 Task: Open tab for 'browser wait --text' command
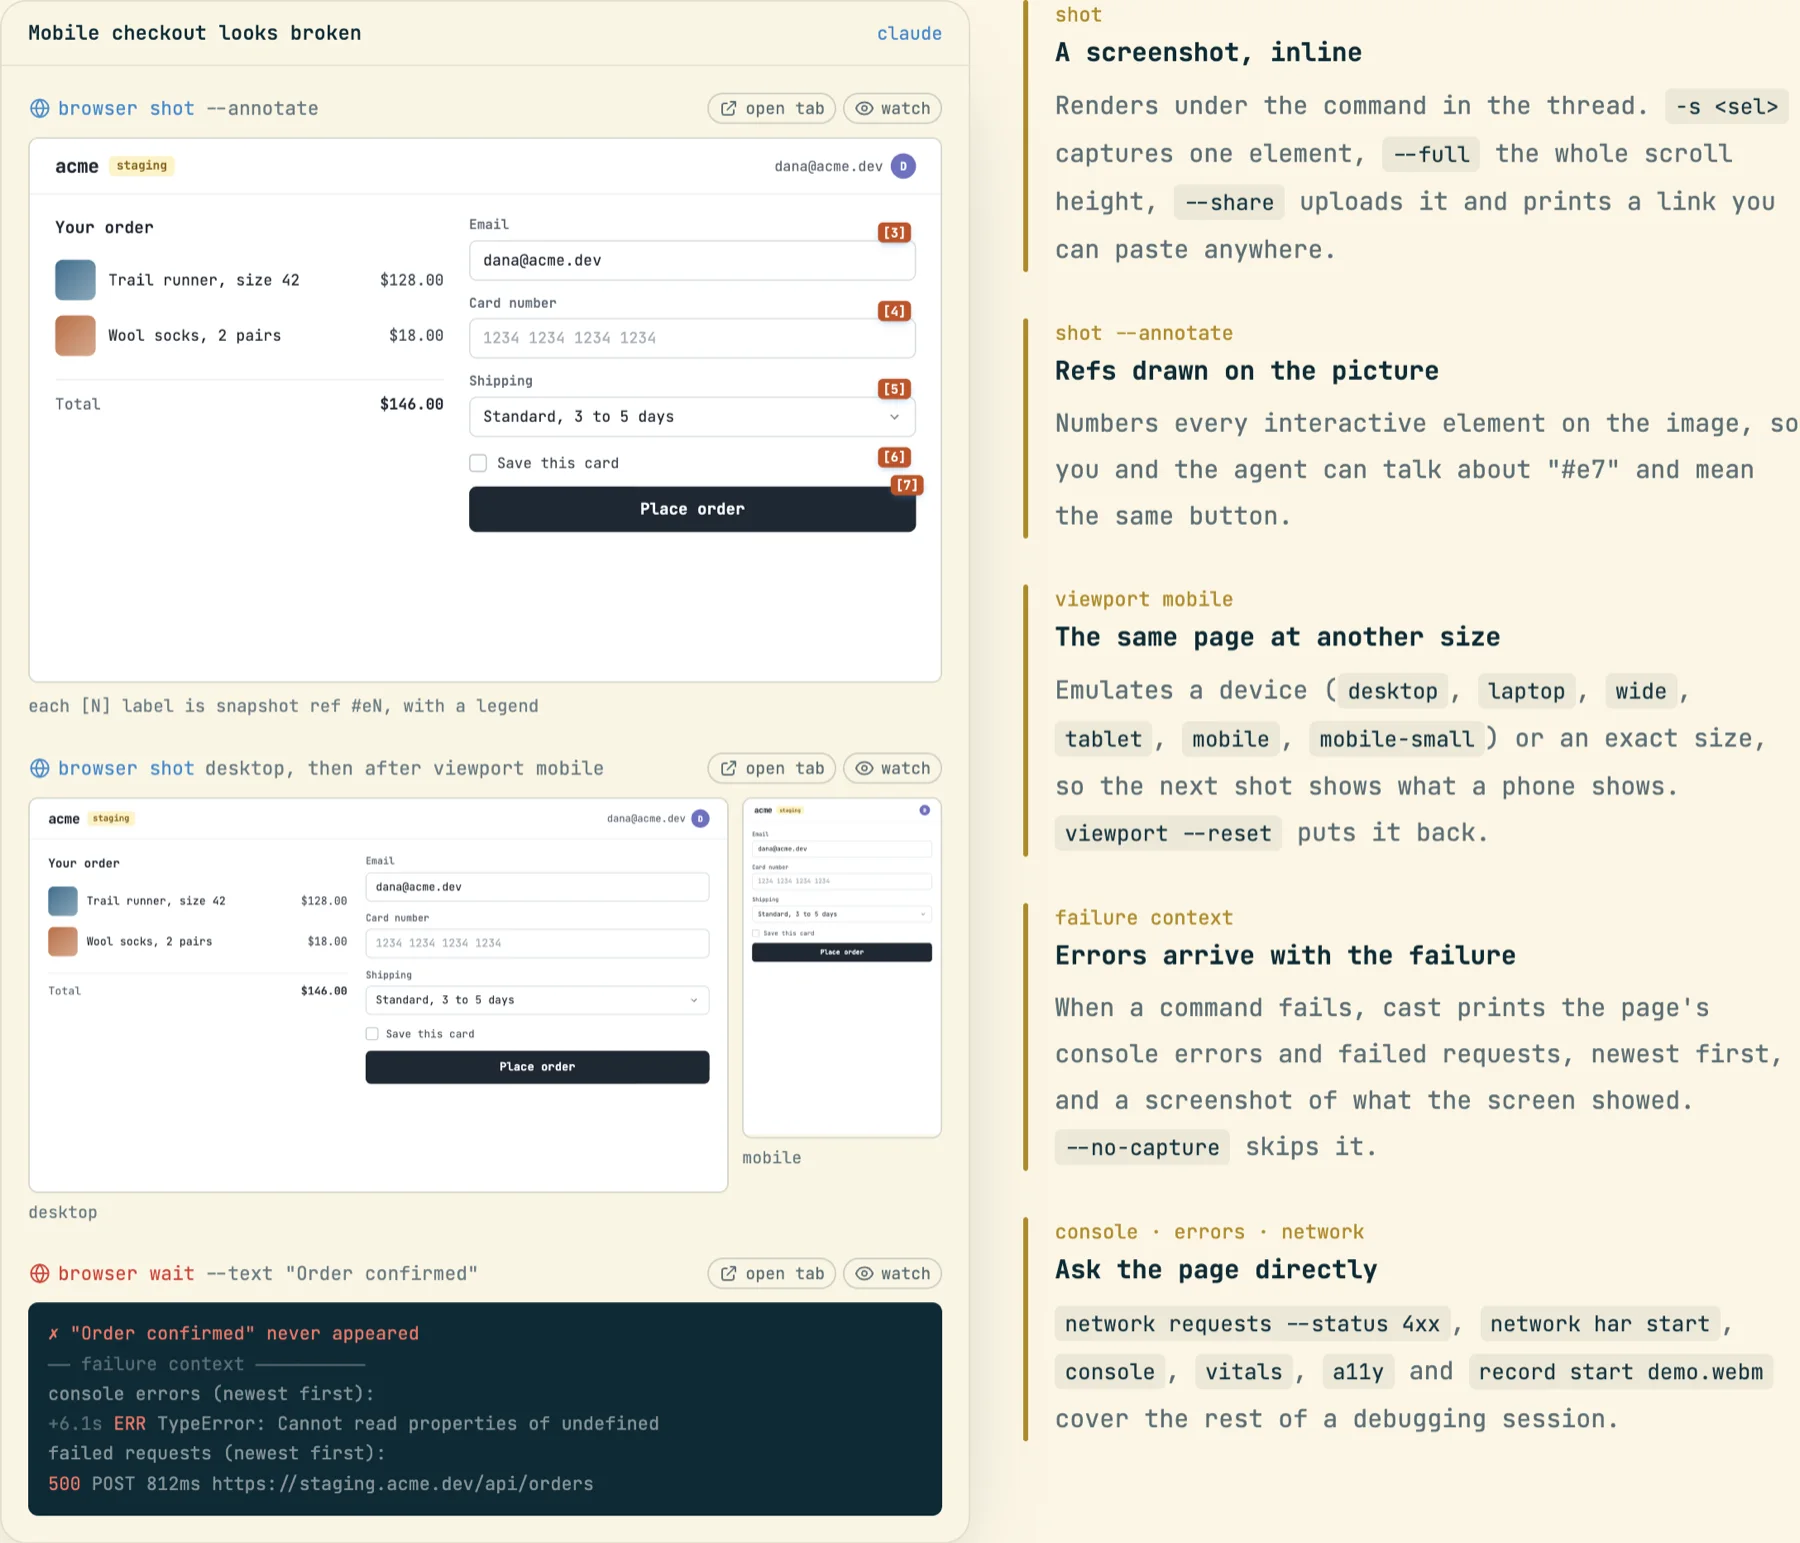pos(772,1273)
